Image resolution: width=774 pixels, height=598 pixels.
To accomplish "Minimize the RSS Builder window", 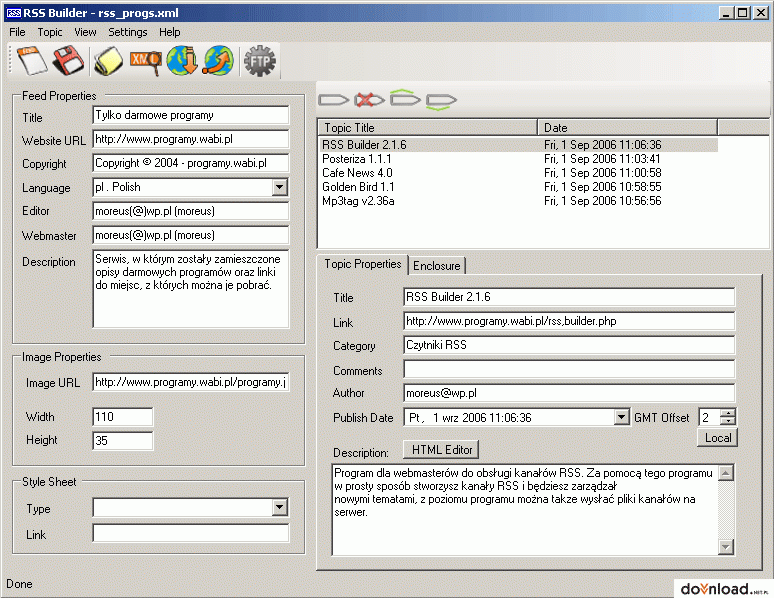I will click(x=726, y=13).
